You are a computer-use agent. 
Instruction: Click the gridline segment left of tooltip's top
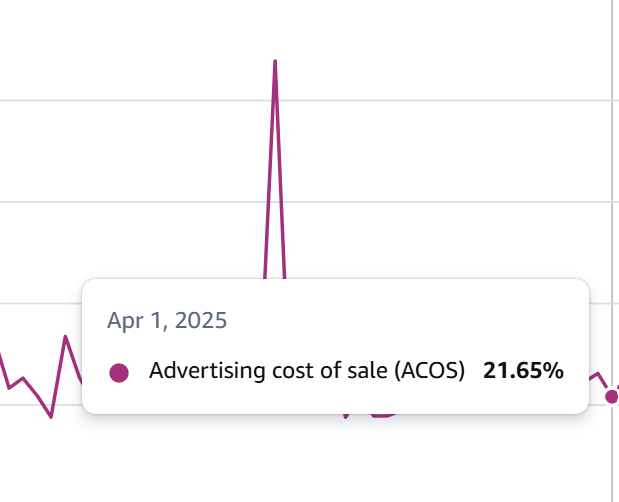41,303
